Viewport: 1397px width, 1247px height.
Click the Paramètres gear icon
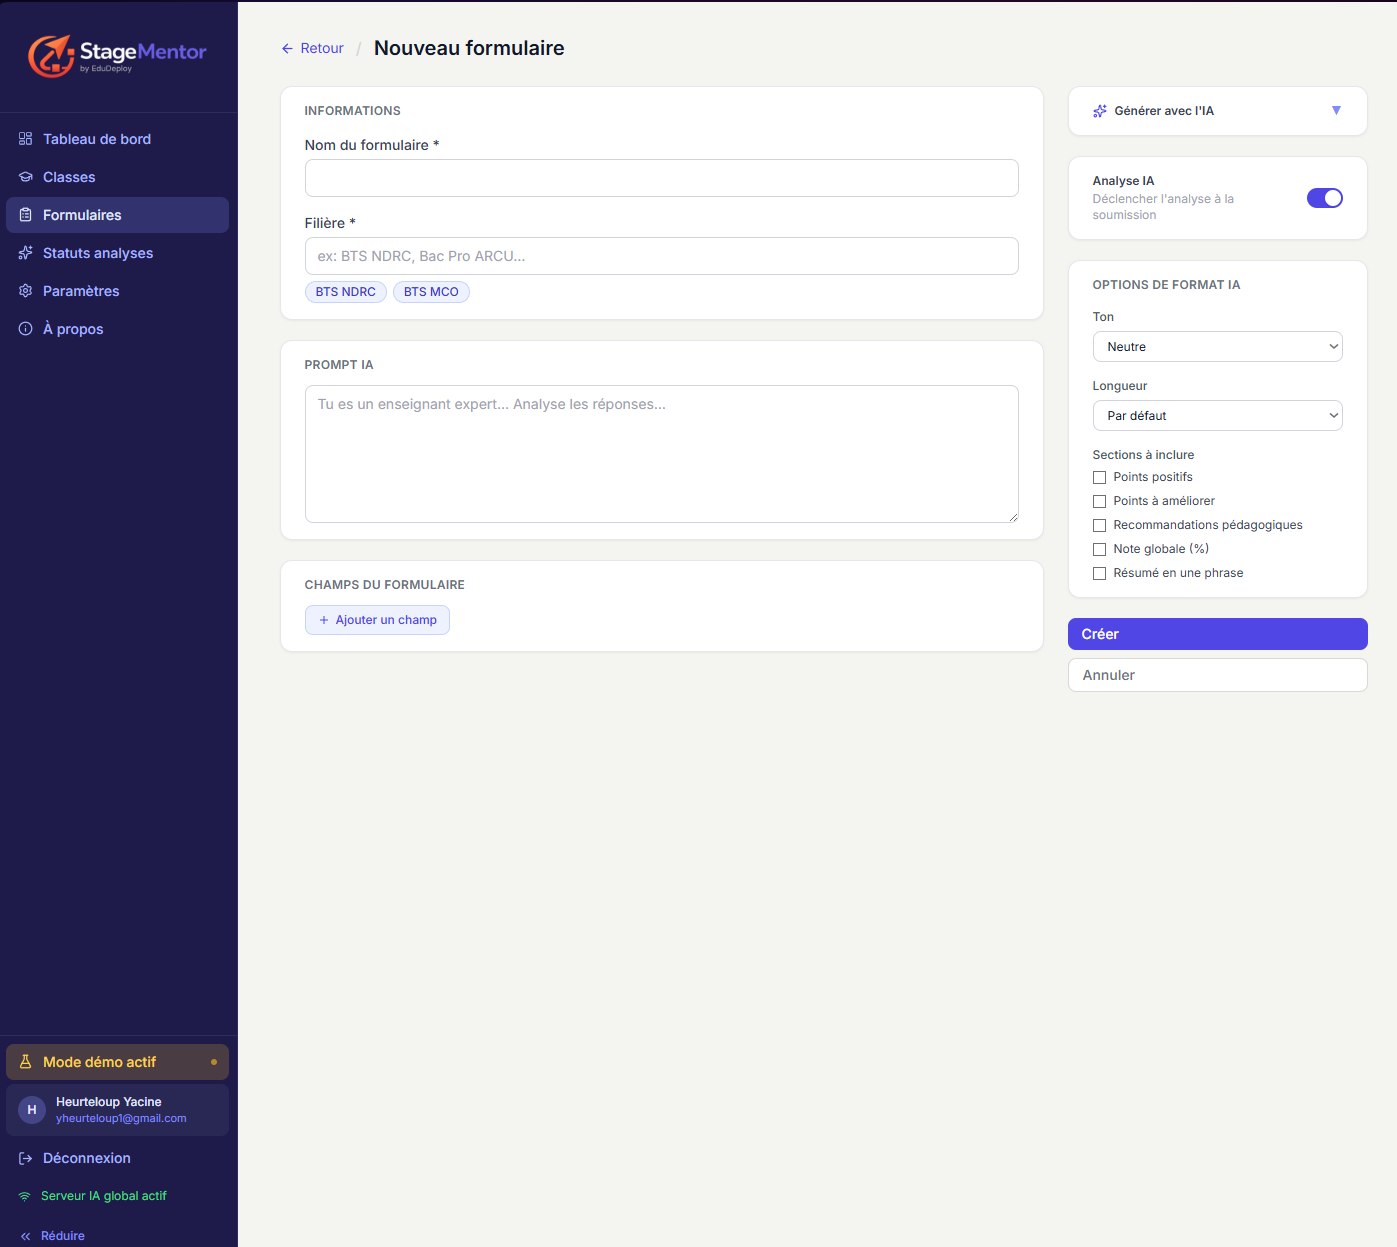(26, 291)
